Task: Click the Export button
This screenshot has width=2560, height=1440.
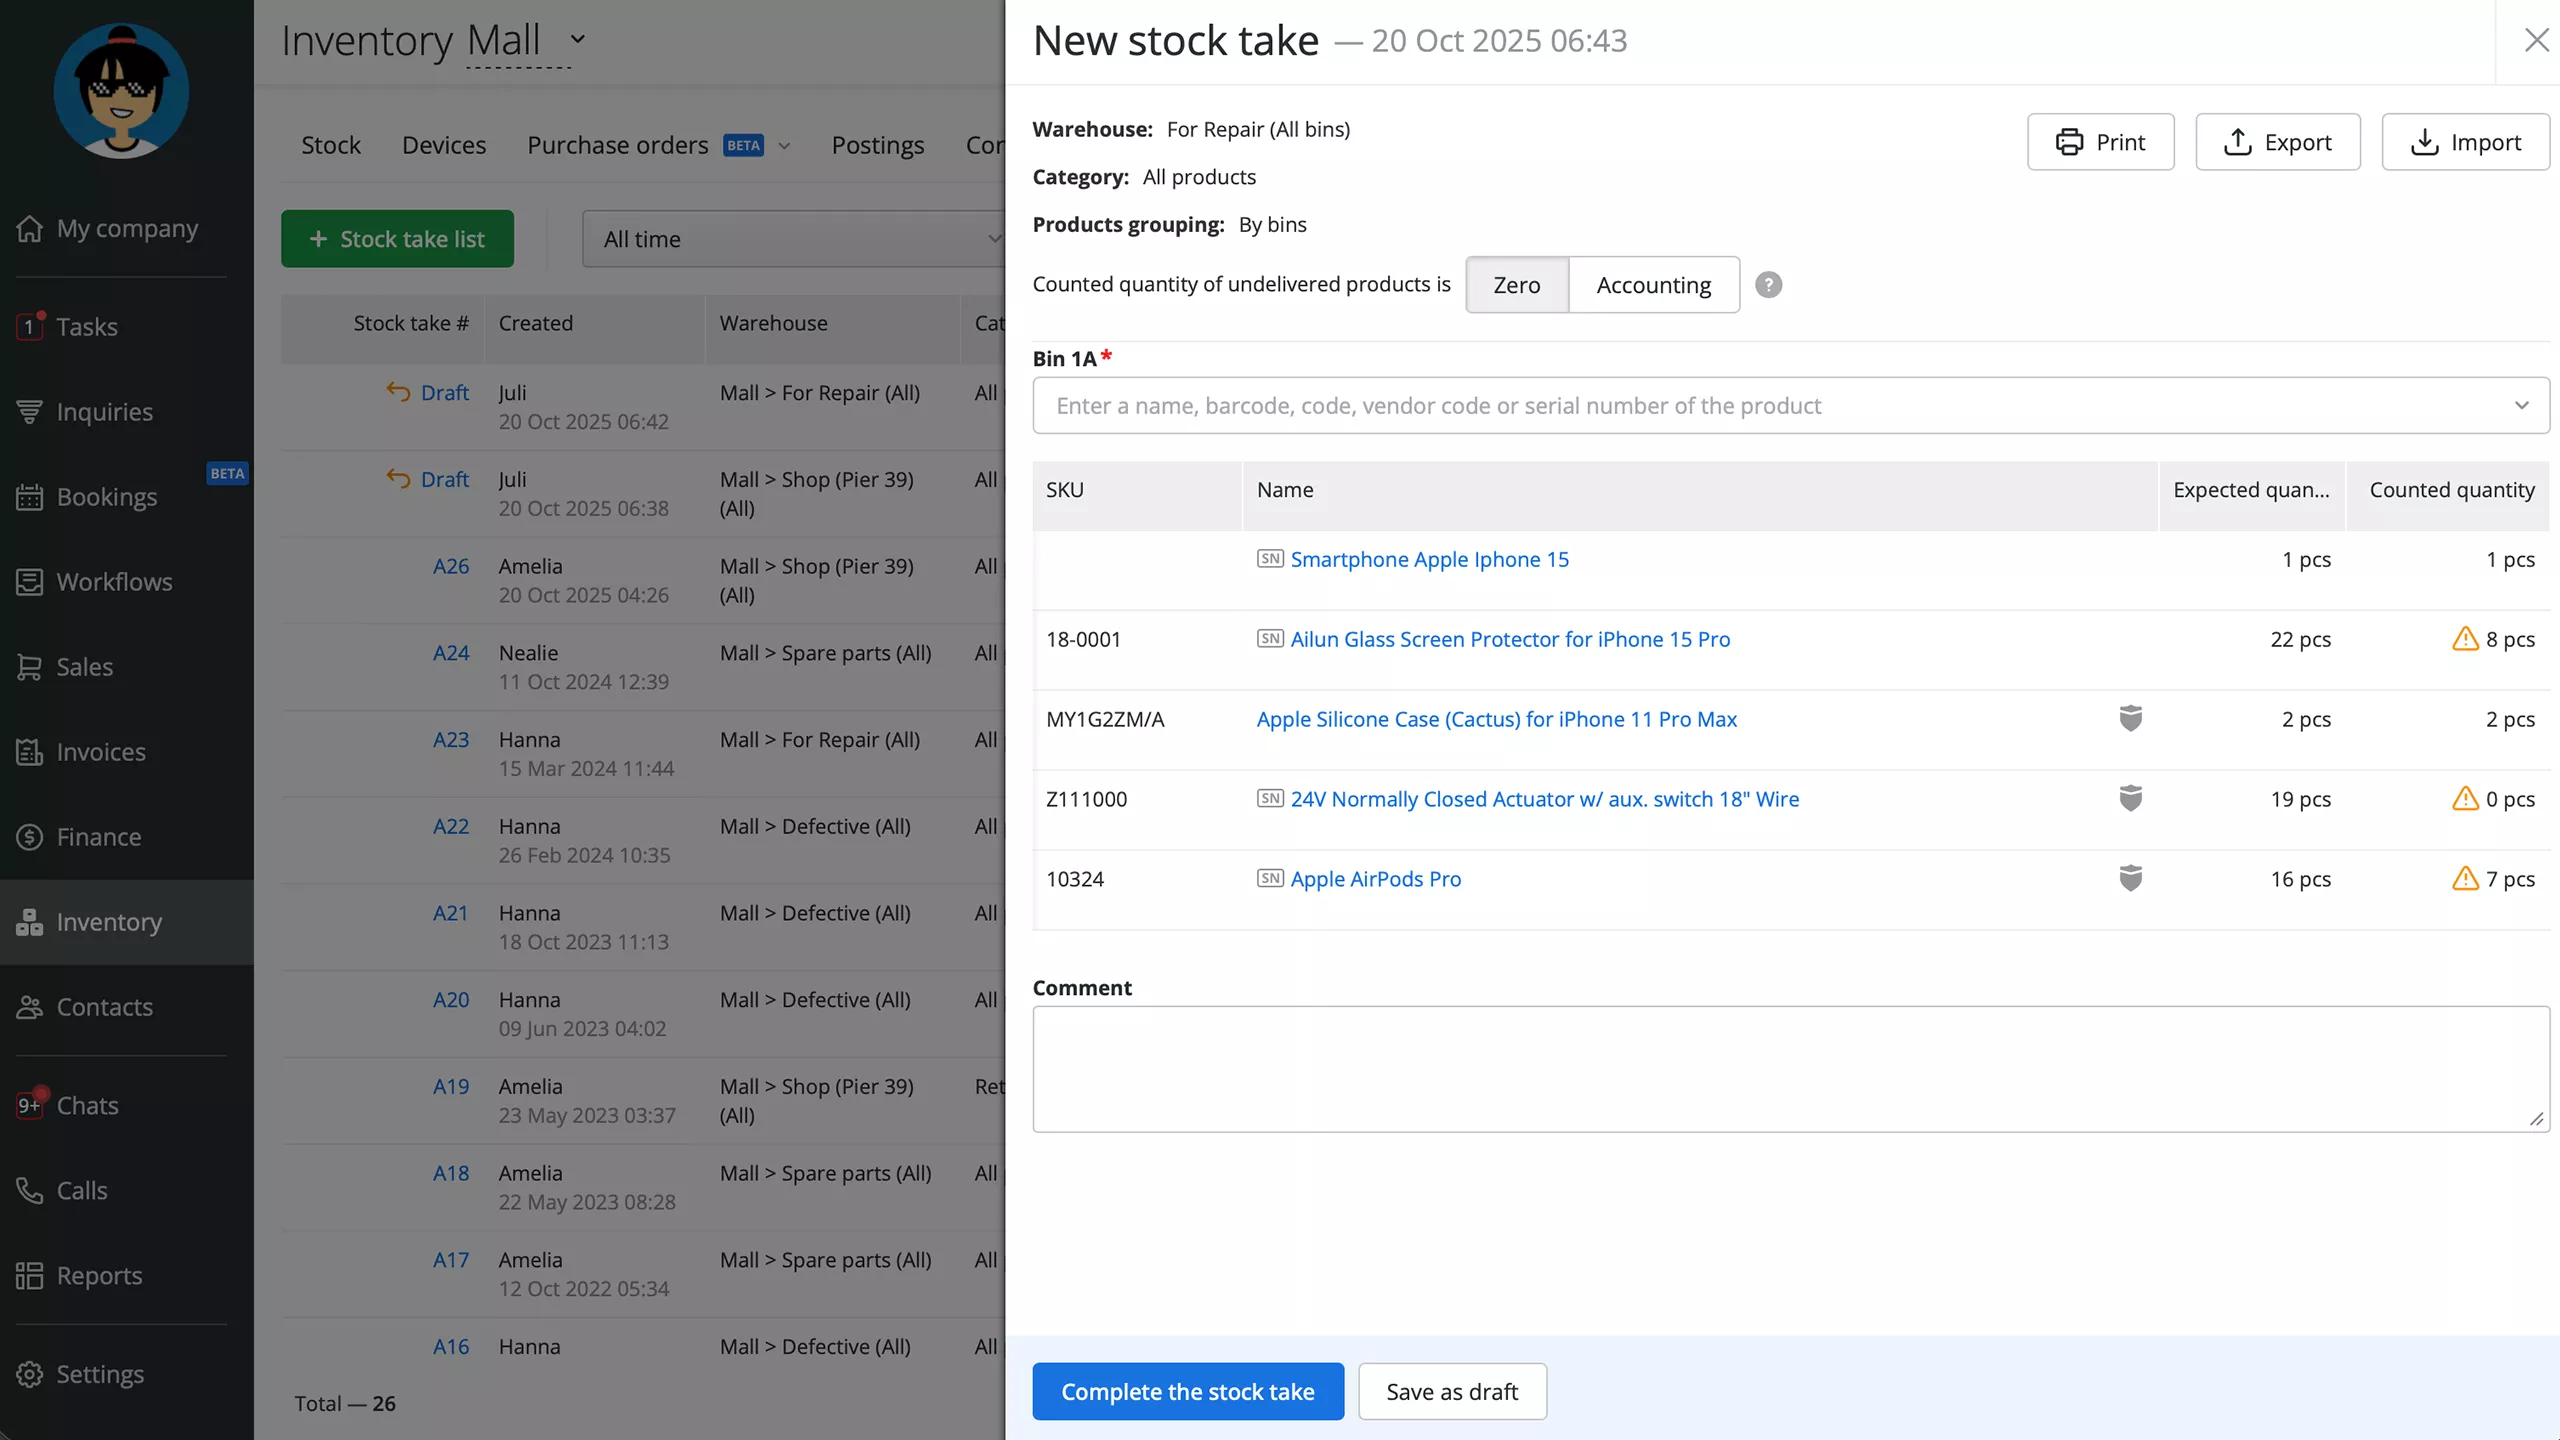Action: pyautogui.click(x=2277, y=142)
